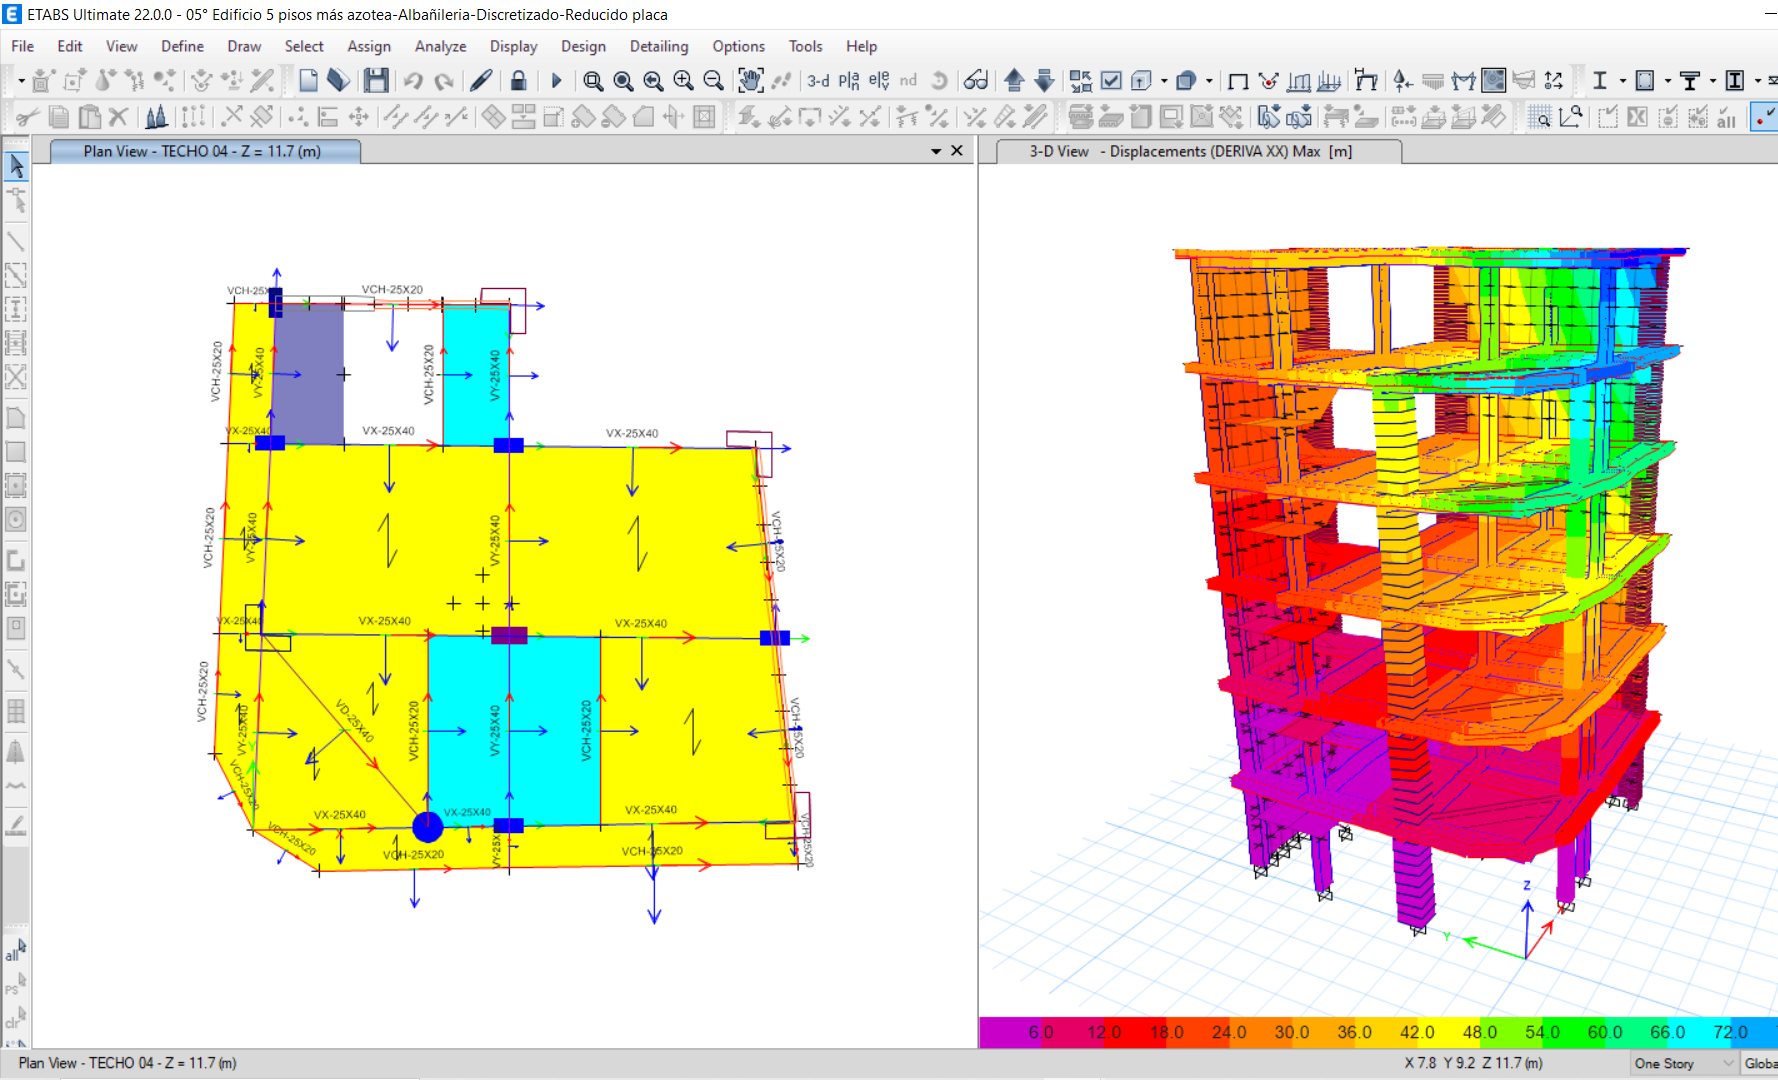Select the pointer tool in left sidebar
Screen dimensions: 1778x1080
16,166
